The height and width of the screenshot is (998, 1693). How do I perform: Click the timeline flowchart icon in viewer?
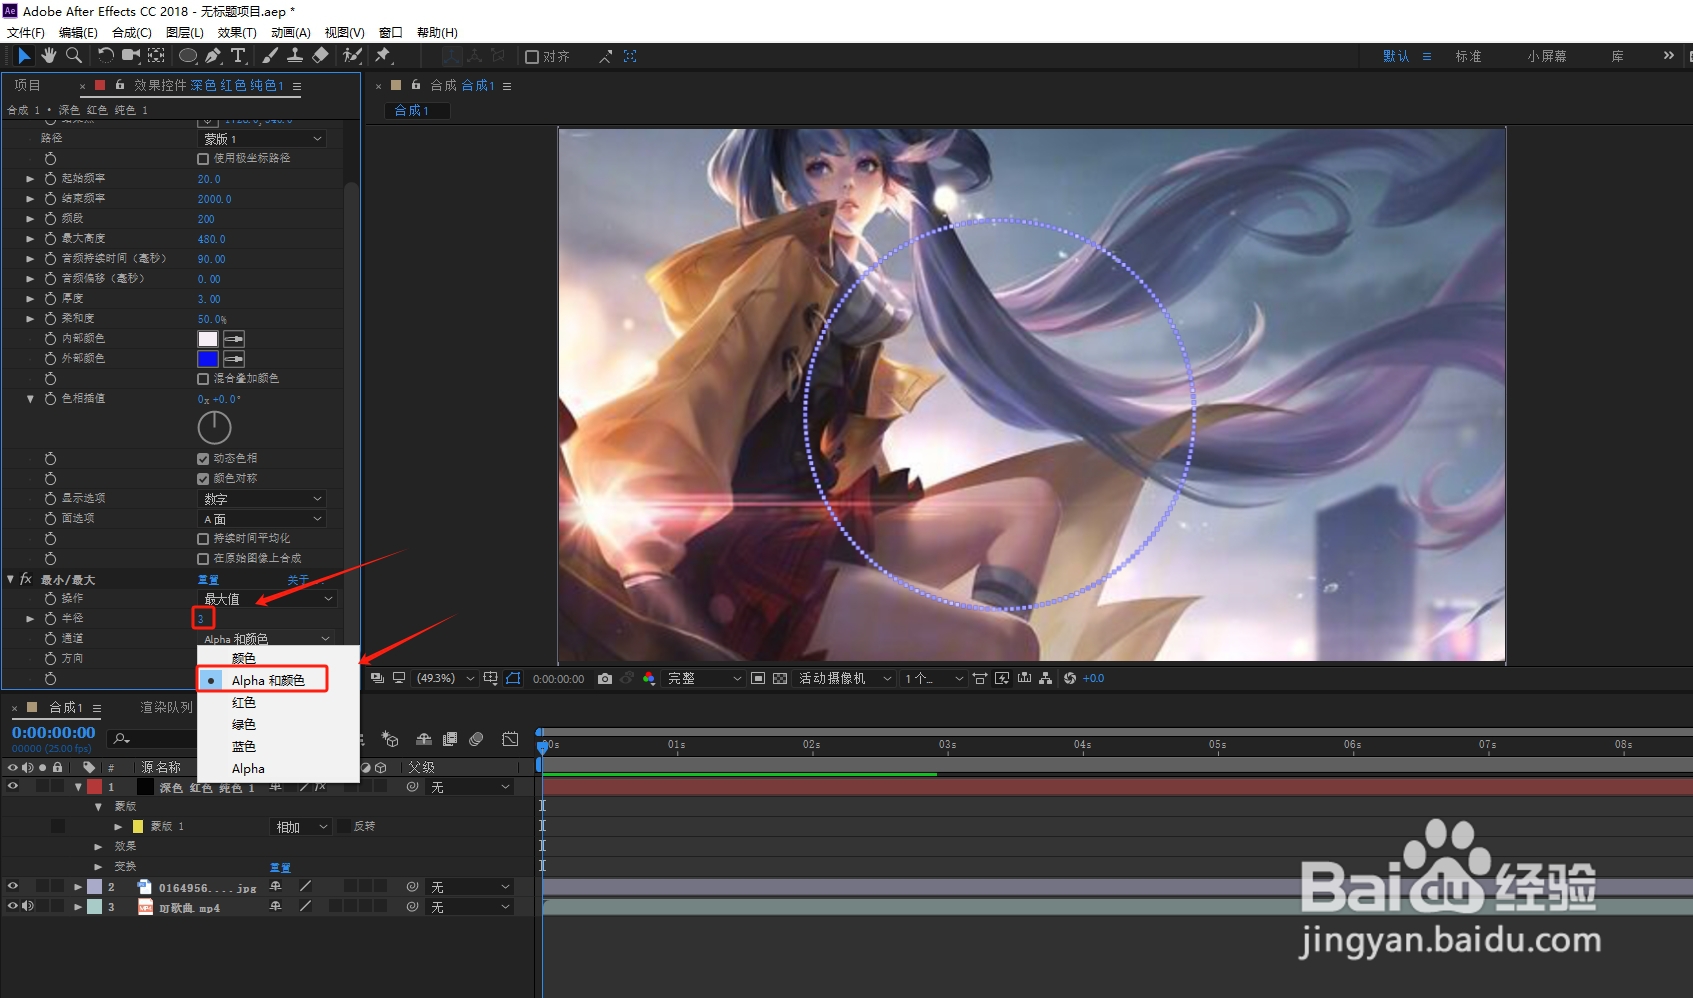(x=1045, y=678)
